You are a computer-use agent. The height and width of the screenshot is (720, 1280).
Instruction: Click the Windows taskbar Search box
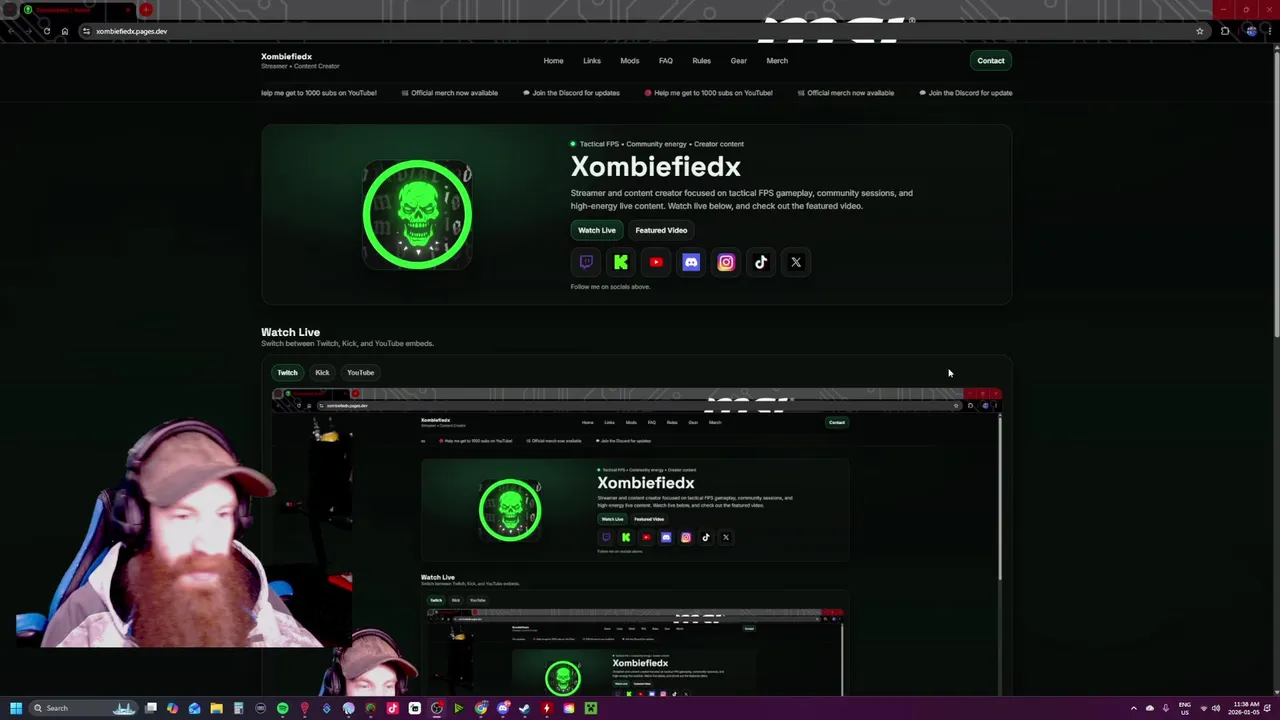[x=83, y=708]
